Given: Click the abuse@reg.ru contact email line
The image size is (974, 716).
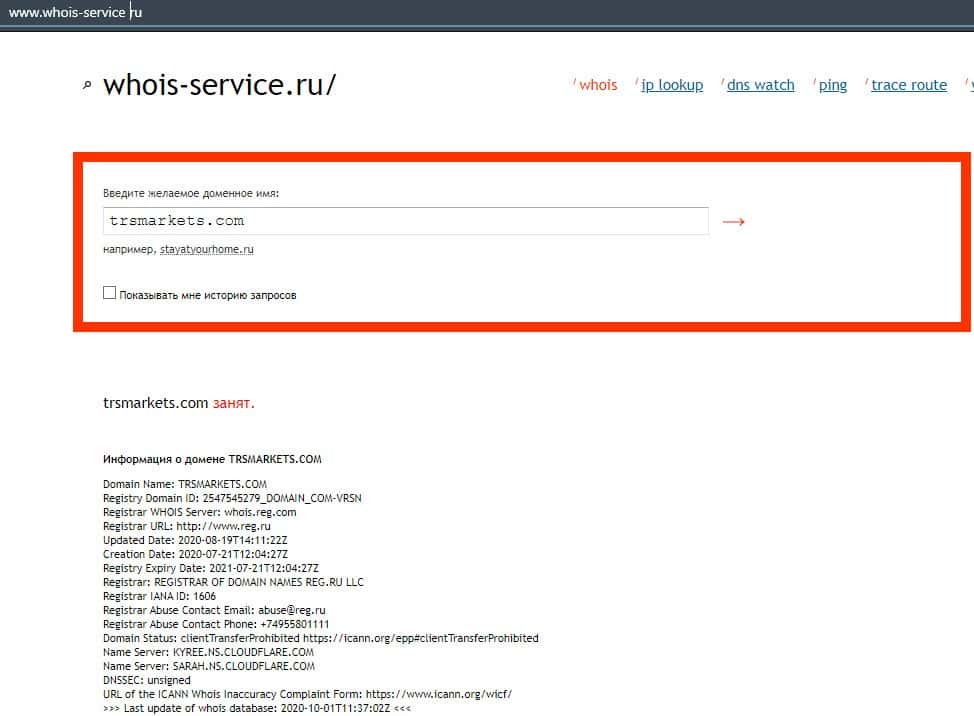Looking at the screenshot, I should tap(214, 610).
